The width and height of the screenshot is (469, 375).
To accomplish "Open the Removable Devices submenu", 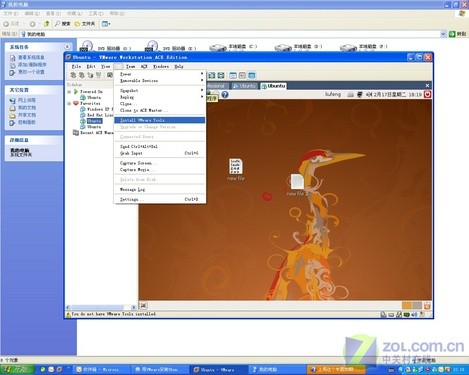I will 159,81.
